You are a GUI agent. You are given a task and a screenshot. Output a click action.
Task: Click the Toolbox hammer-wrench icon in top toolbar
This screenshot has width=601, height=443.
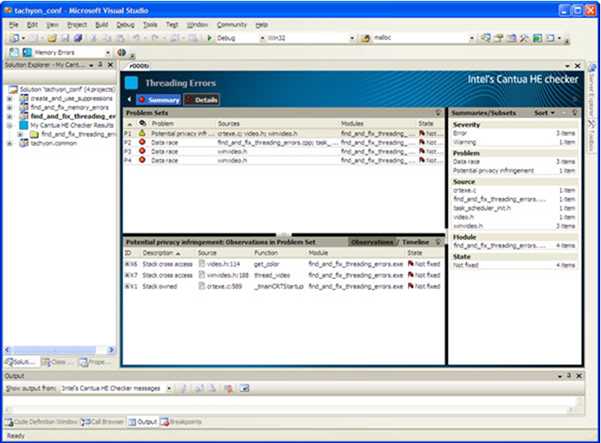tap(524, 38)
